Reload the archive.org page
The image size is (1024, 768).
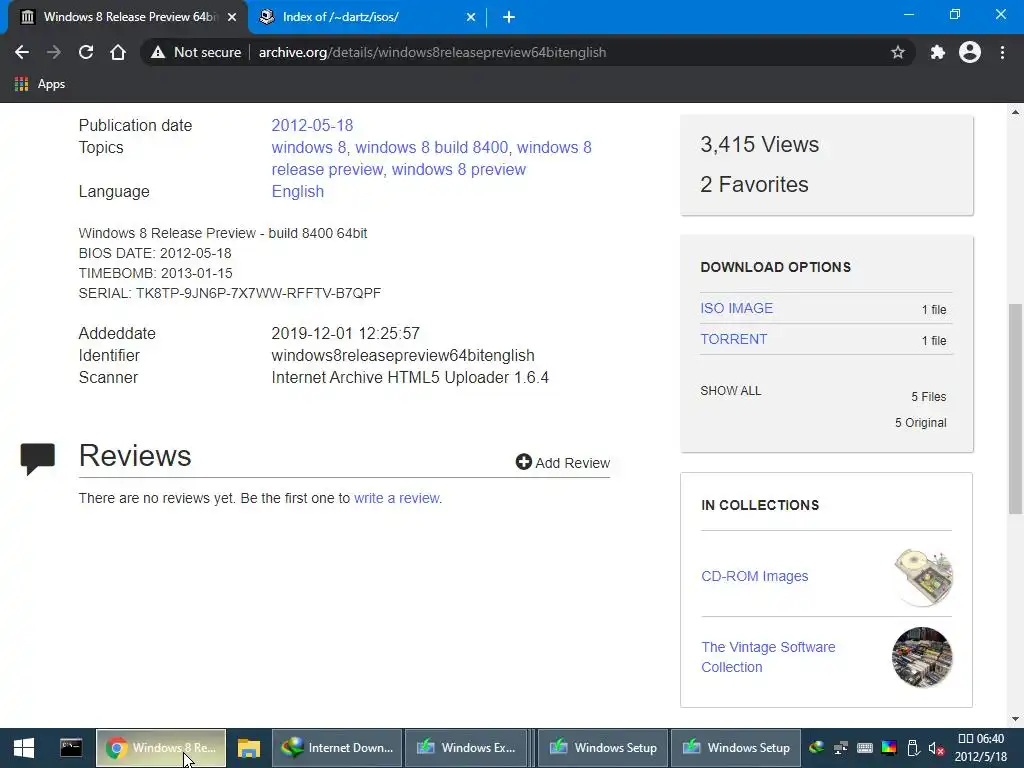pos(86,52)
